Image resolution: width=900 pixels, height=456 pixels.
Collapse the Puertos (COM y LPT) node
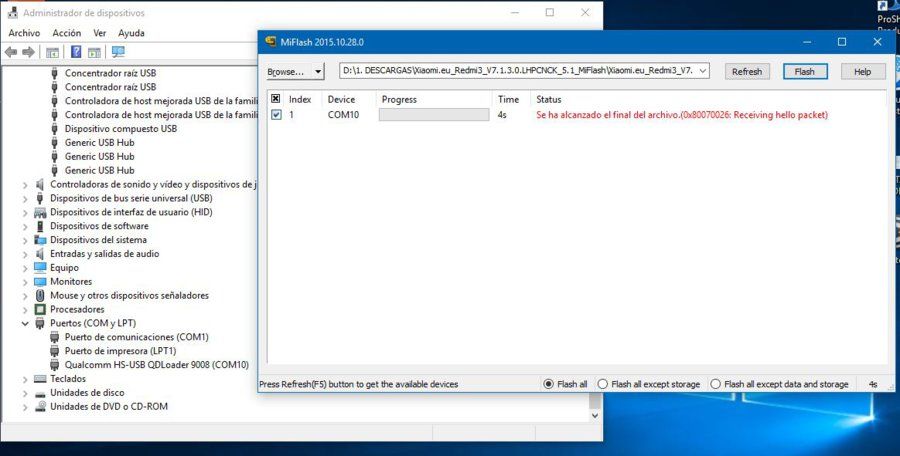[25, 324]
